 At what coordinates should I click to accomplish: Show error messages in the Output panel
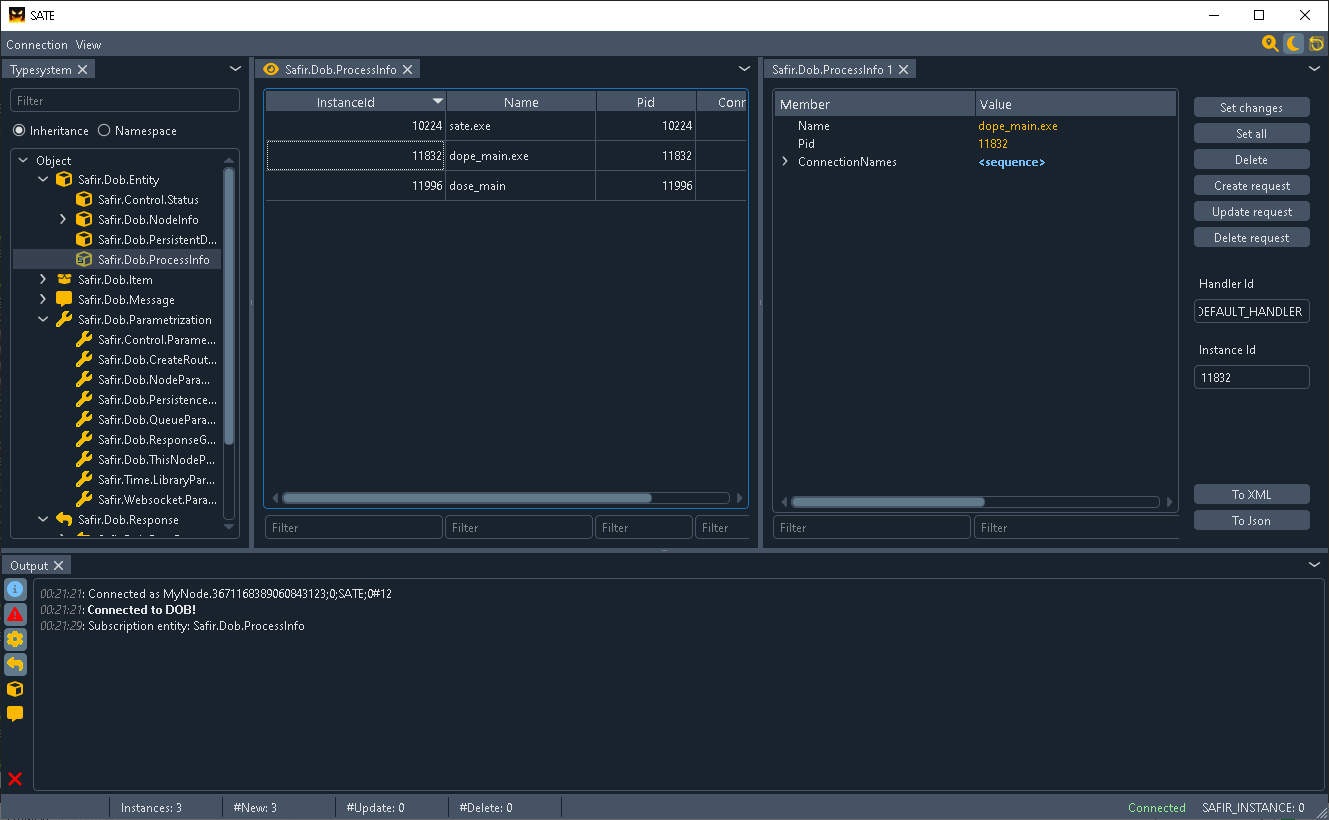click(14, 614)
